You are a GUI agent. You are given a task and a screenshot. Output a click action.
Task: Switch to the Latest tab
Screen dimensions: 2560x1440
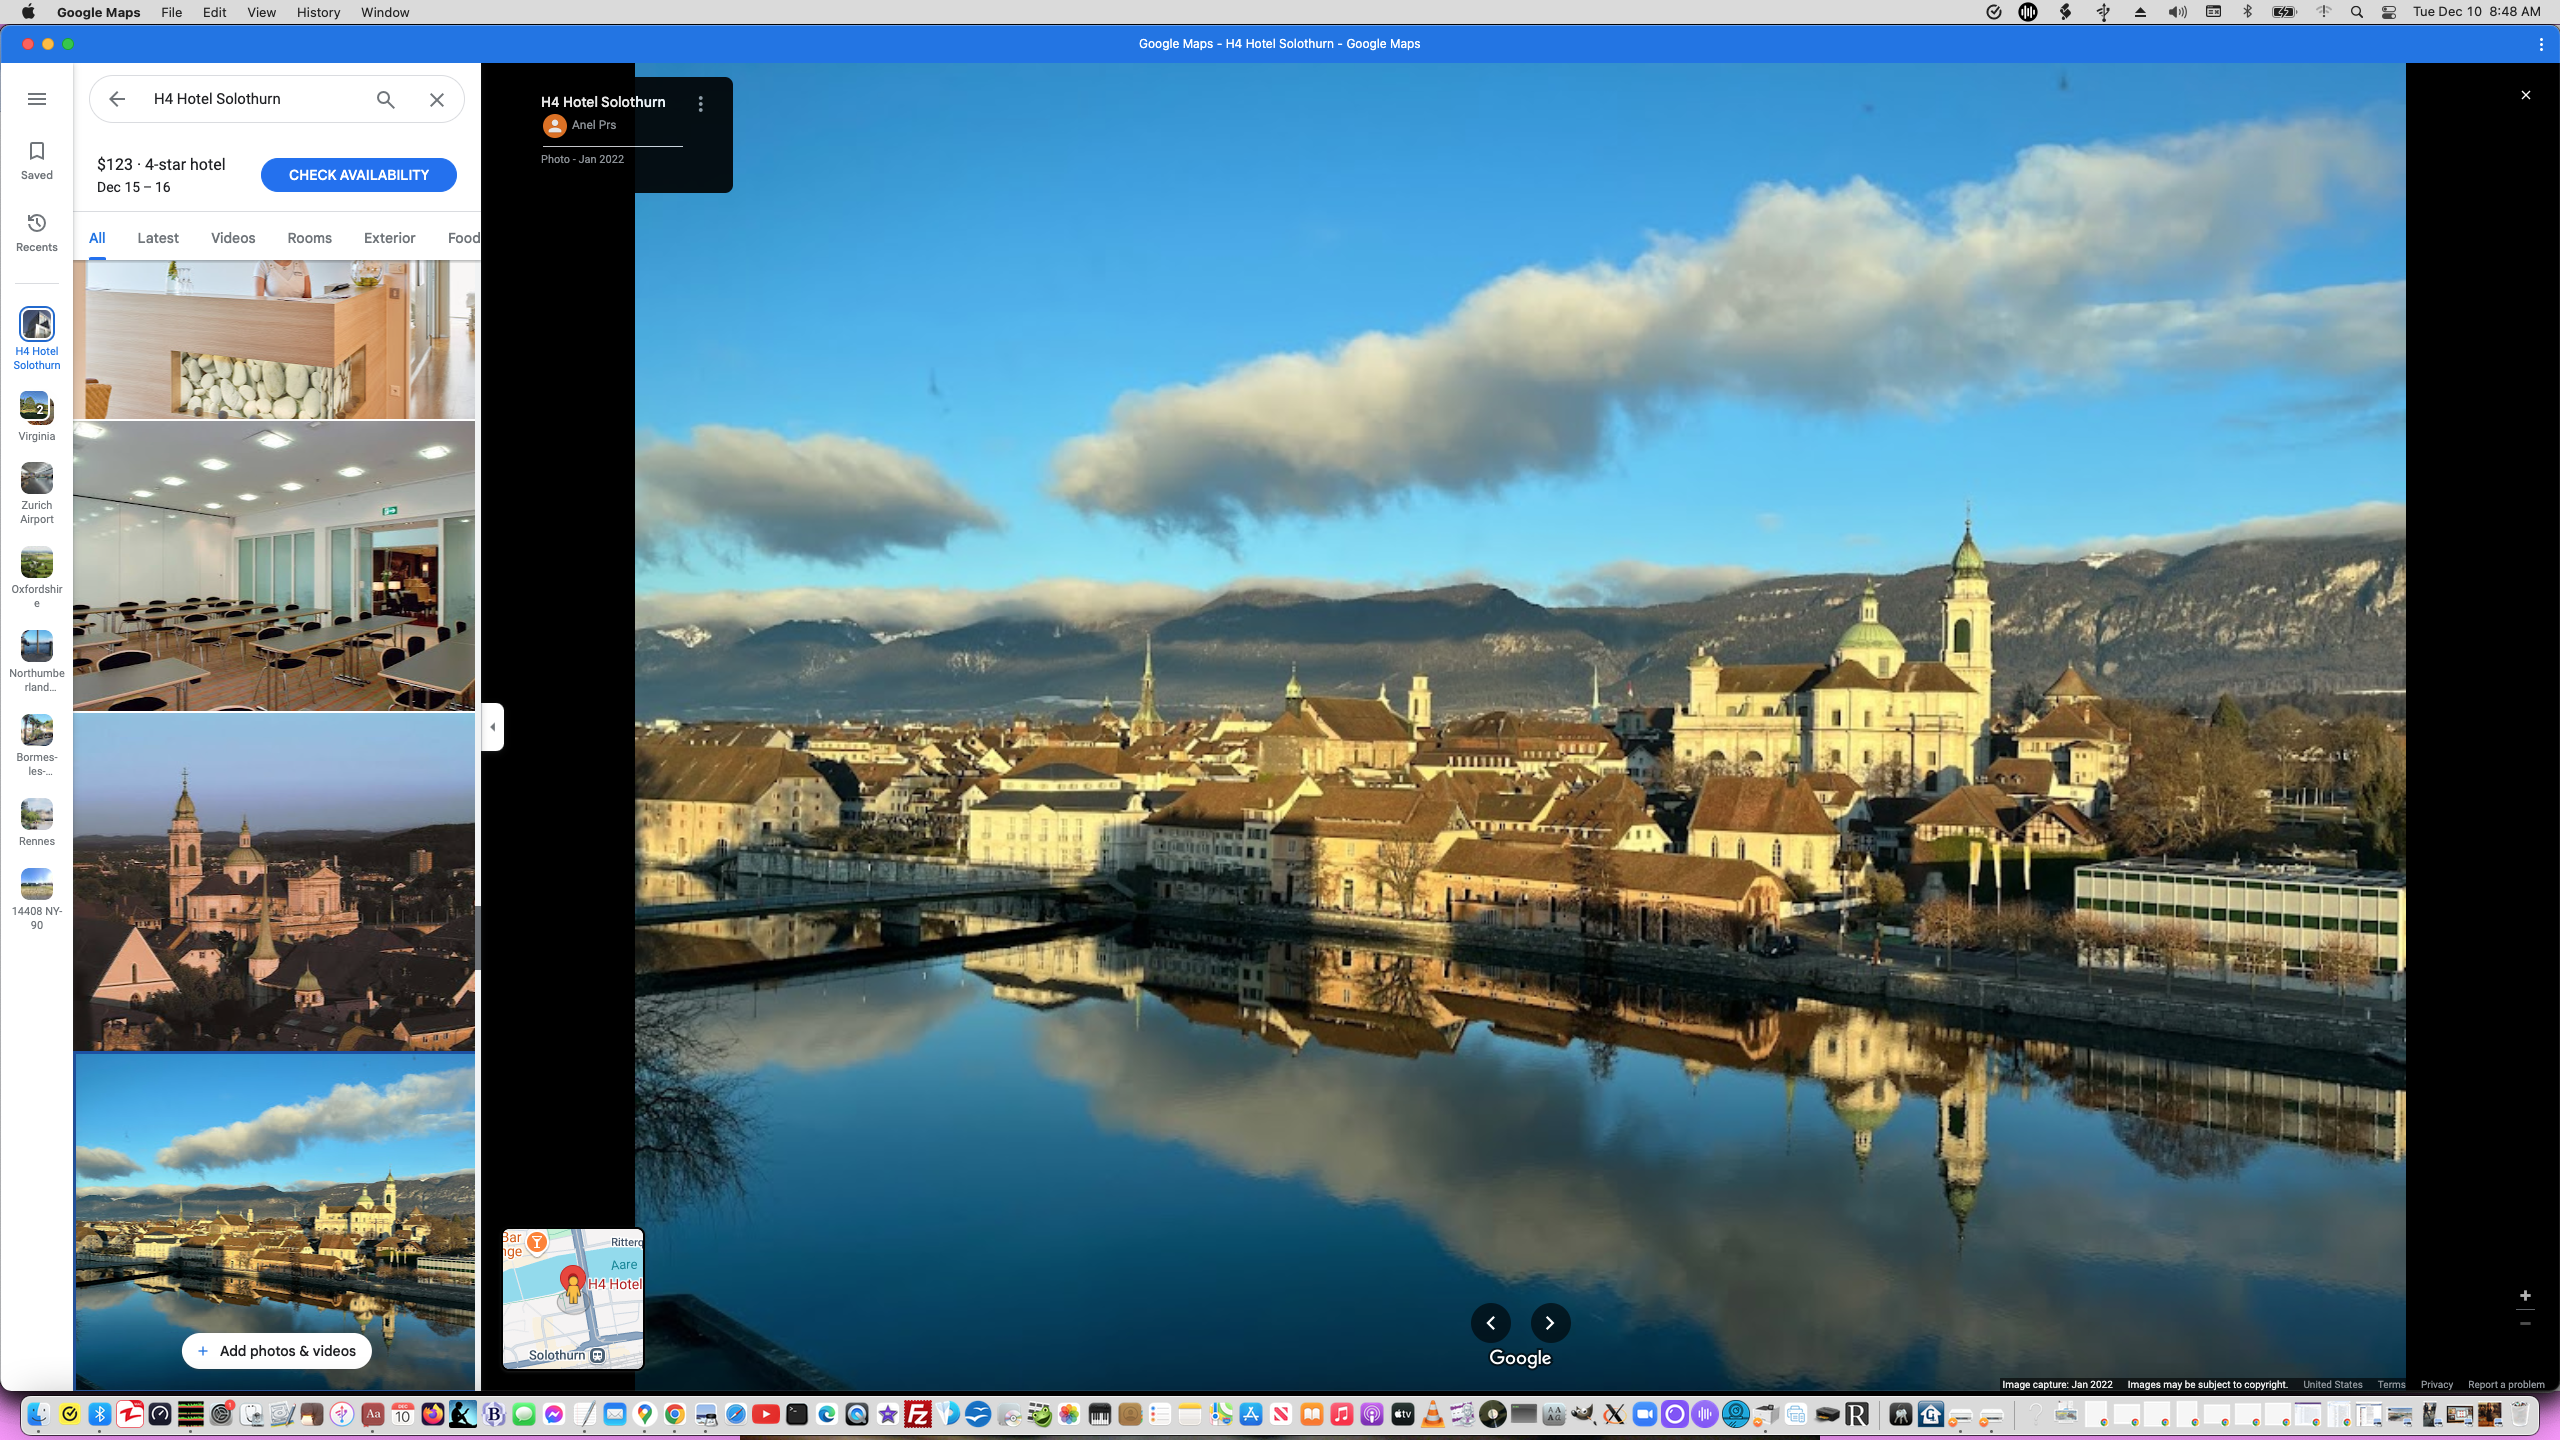158,238
